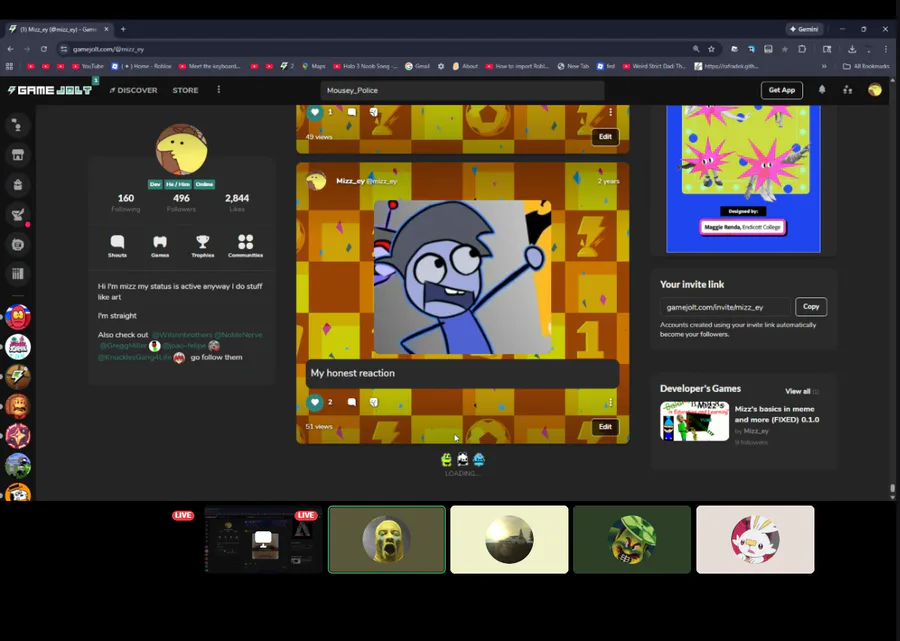This screenshot has width=900, height=641.
Task: Follow the @Wilsonbrothers mention link
Action: 182,335
